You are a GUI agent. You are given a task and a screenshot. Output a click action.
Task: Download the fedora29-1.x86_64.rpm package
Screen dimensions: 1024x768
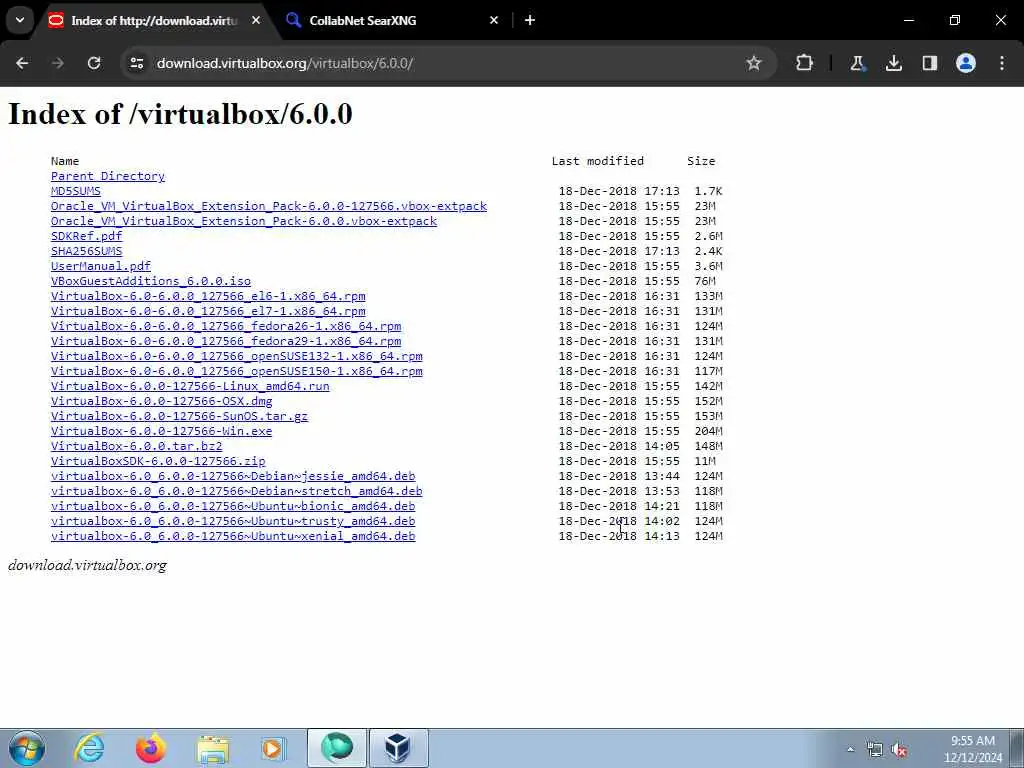pyautogui.click(x=226, y=342)
